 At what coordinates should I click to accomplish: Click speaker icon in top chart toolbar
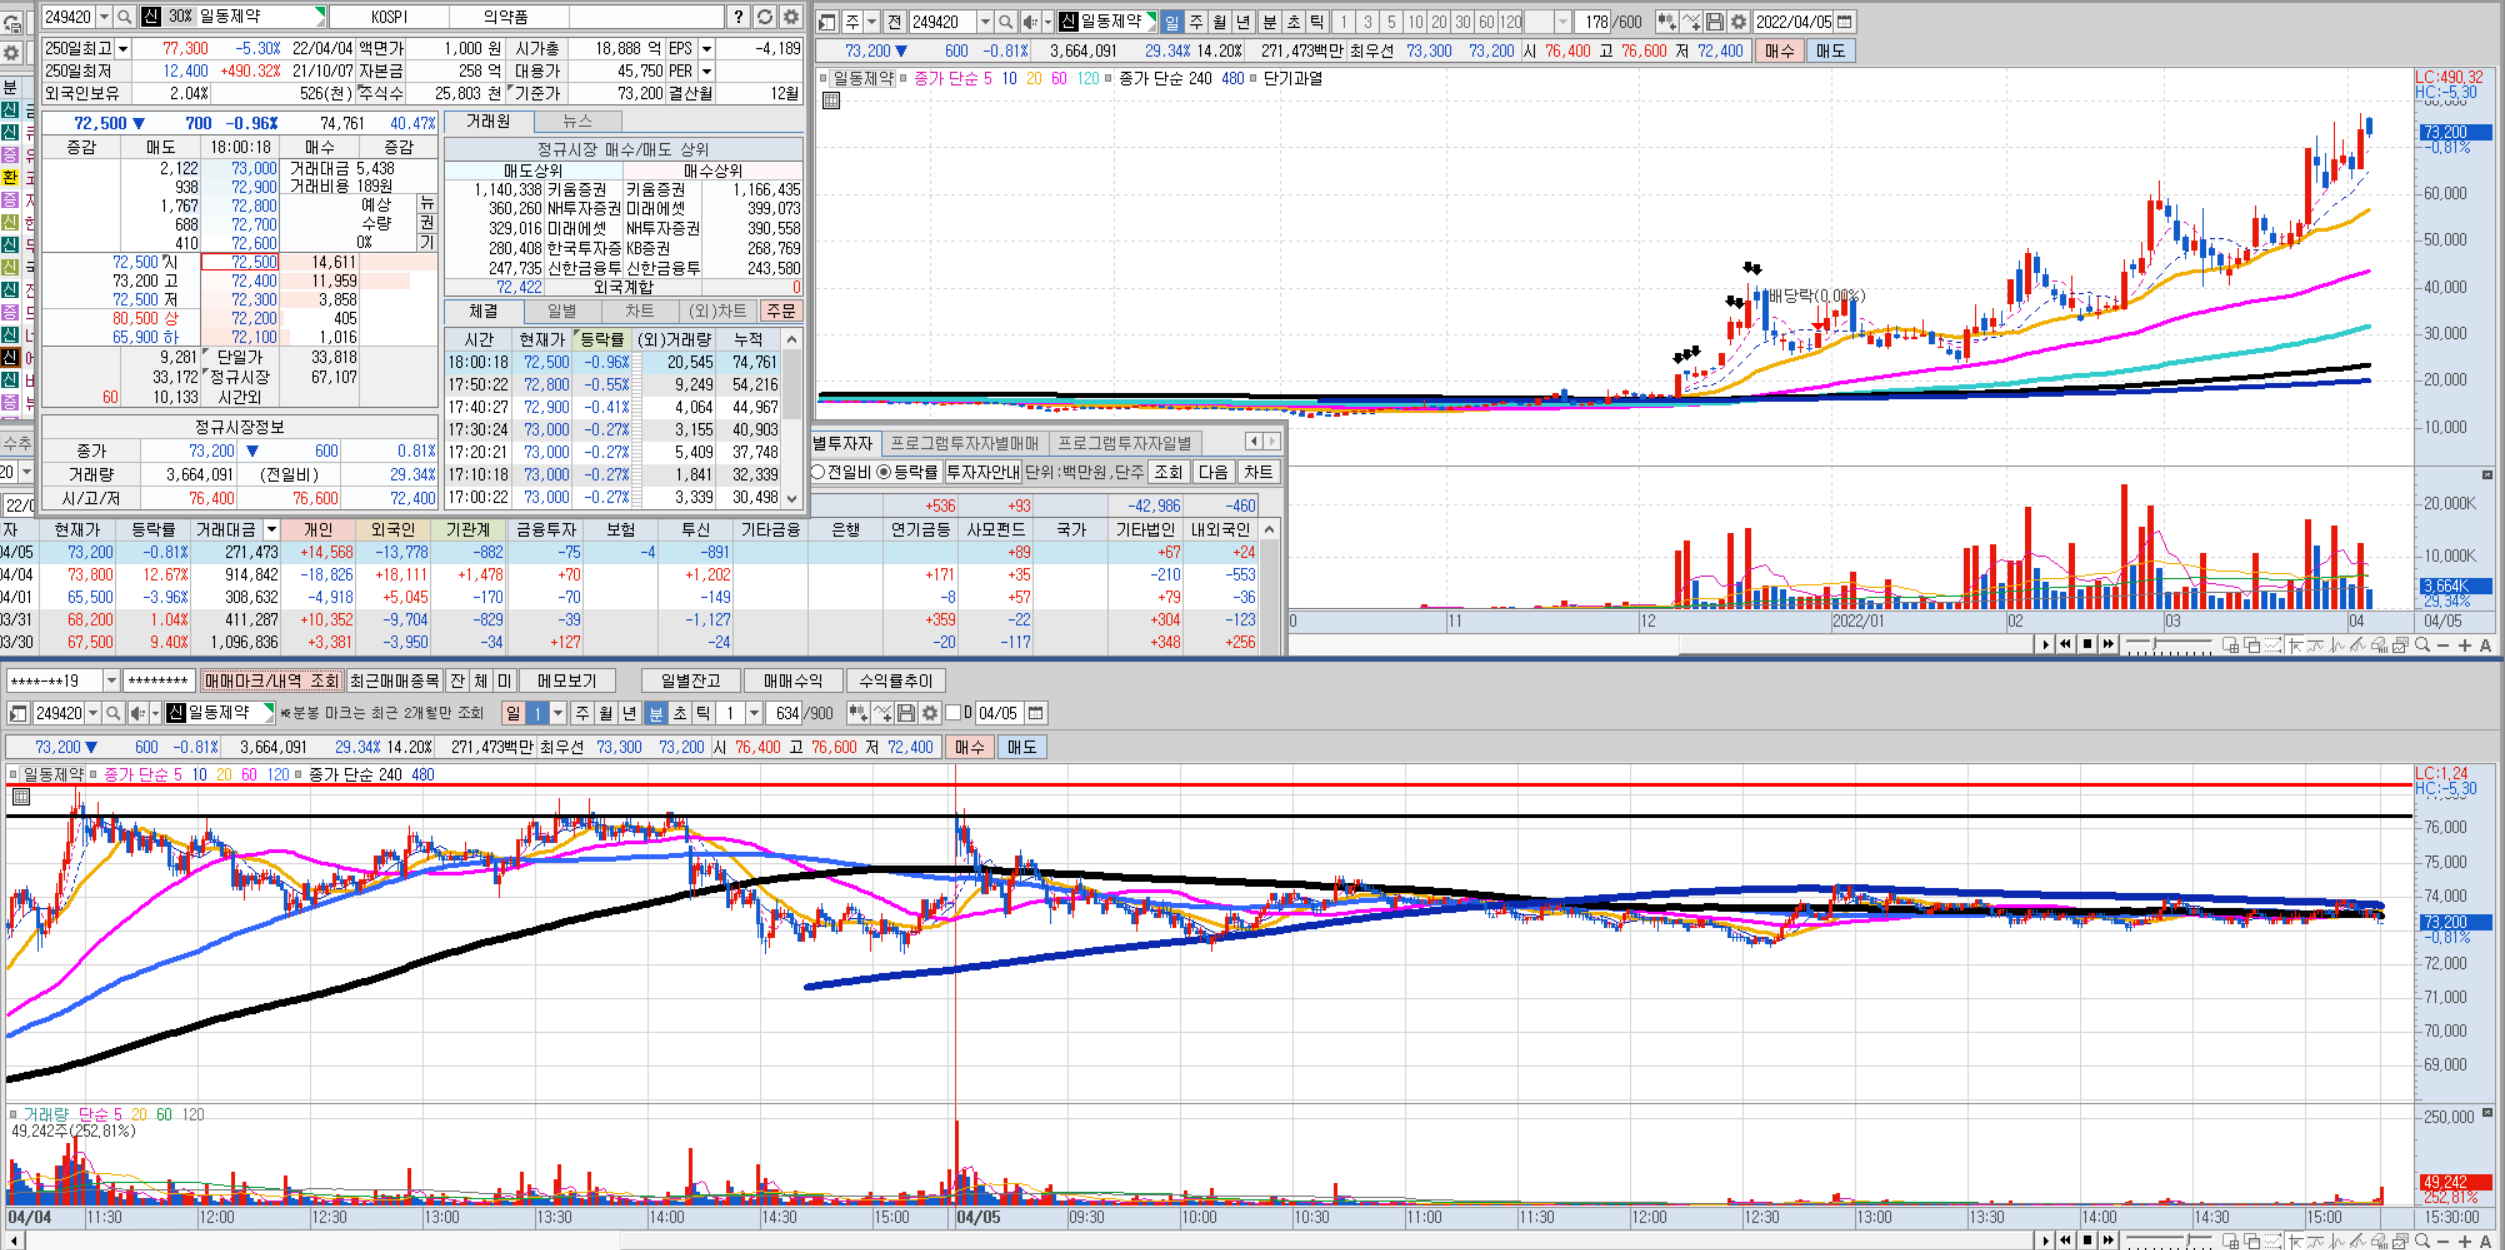(1030, 22)
